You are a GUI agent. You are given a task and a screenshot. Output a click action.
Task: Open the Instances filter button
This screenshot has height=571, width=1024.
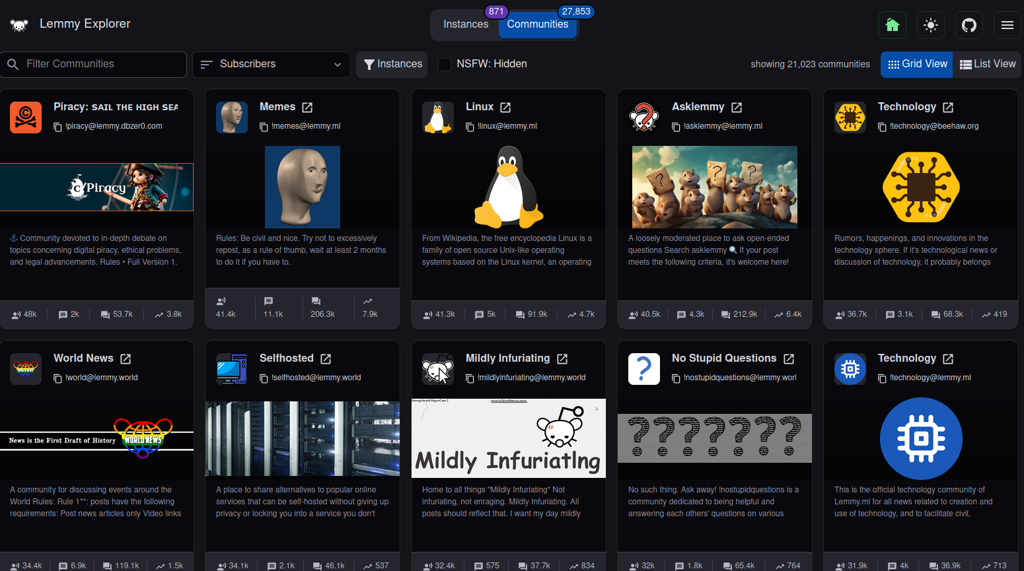click(x=392, y=64)
